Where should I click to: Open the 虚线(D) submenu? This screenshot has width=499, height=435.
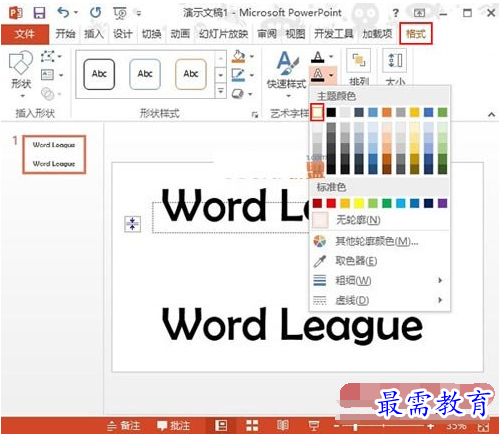pos(379,301)
